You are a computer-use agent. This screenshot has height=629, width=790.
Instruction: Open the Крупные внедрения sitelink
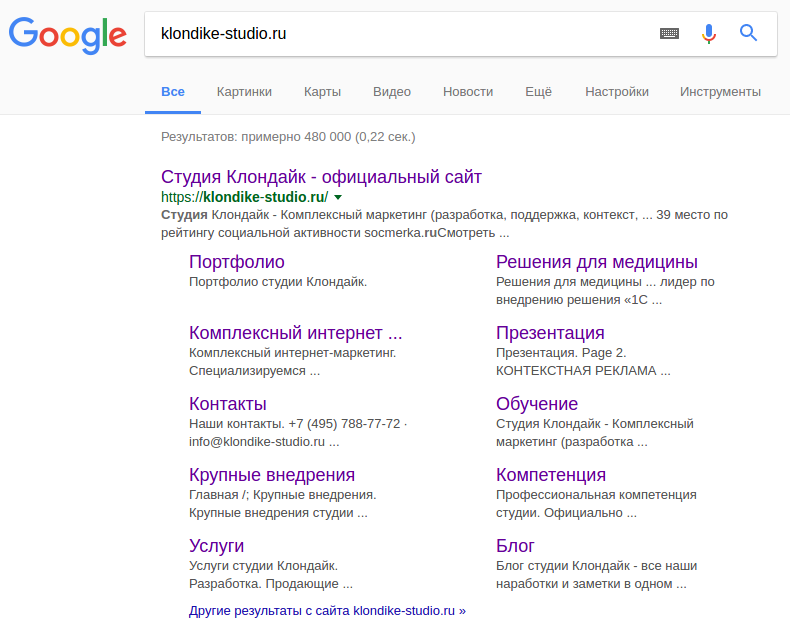coord(272,475)
